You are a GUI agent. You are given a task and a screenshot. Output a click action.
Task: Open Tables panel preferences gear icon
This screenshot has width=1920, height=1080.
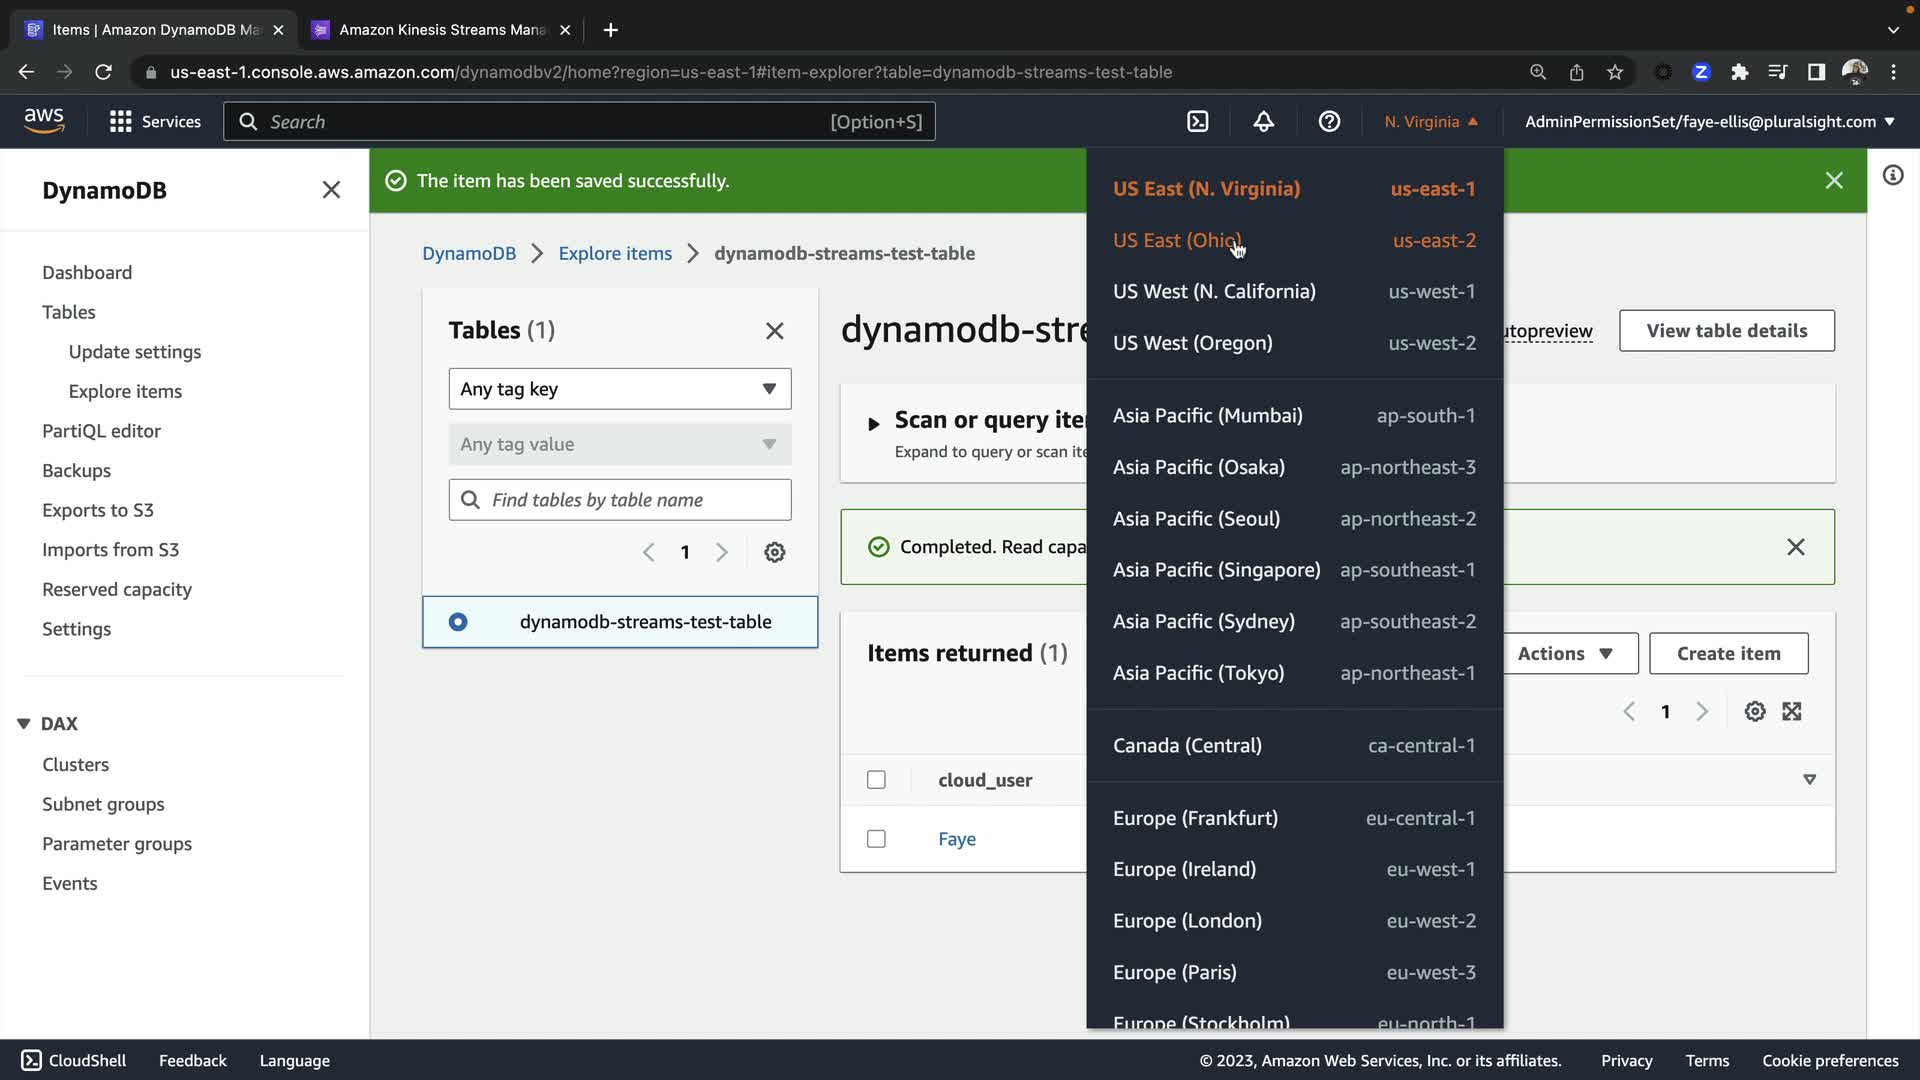click(774, 552)
